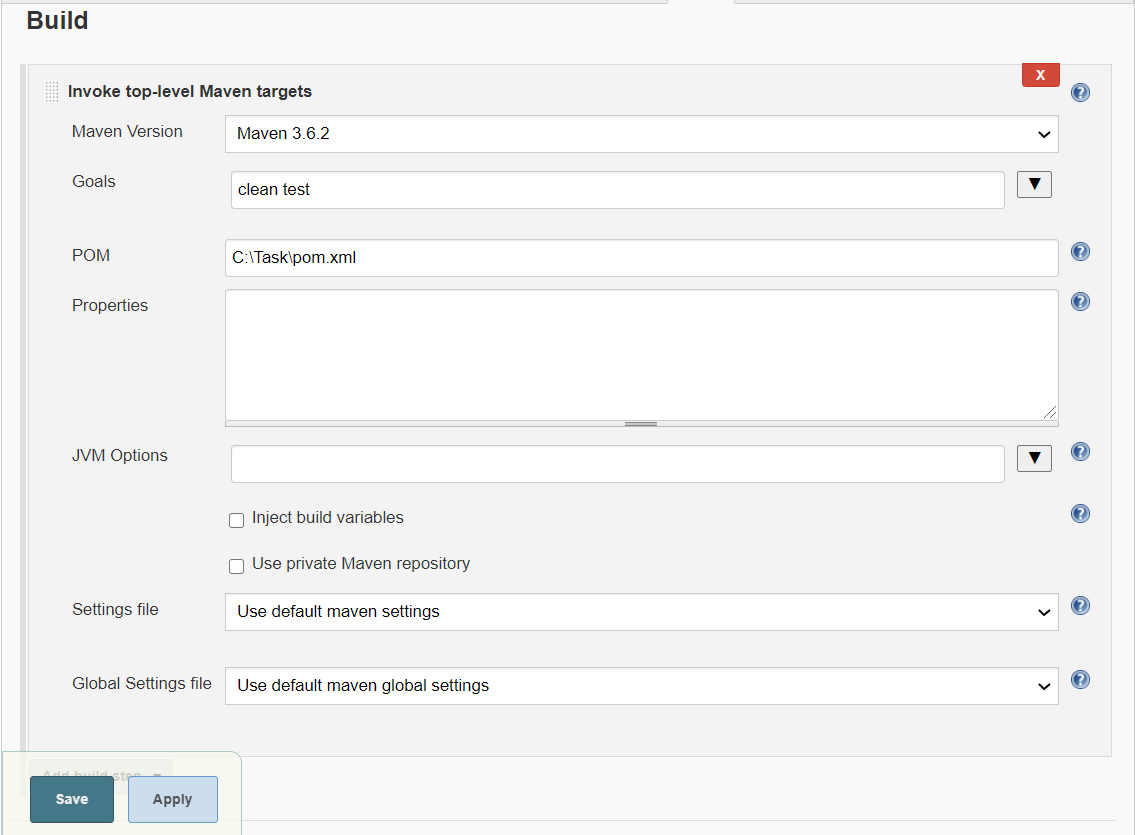This screenshot has width=1135, height=835.
Task: Check Use private Maven repository
Action: click(236, 565)
